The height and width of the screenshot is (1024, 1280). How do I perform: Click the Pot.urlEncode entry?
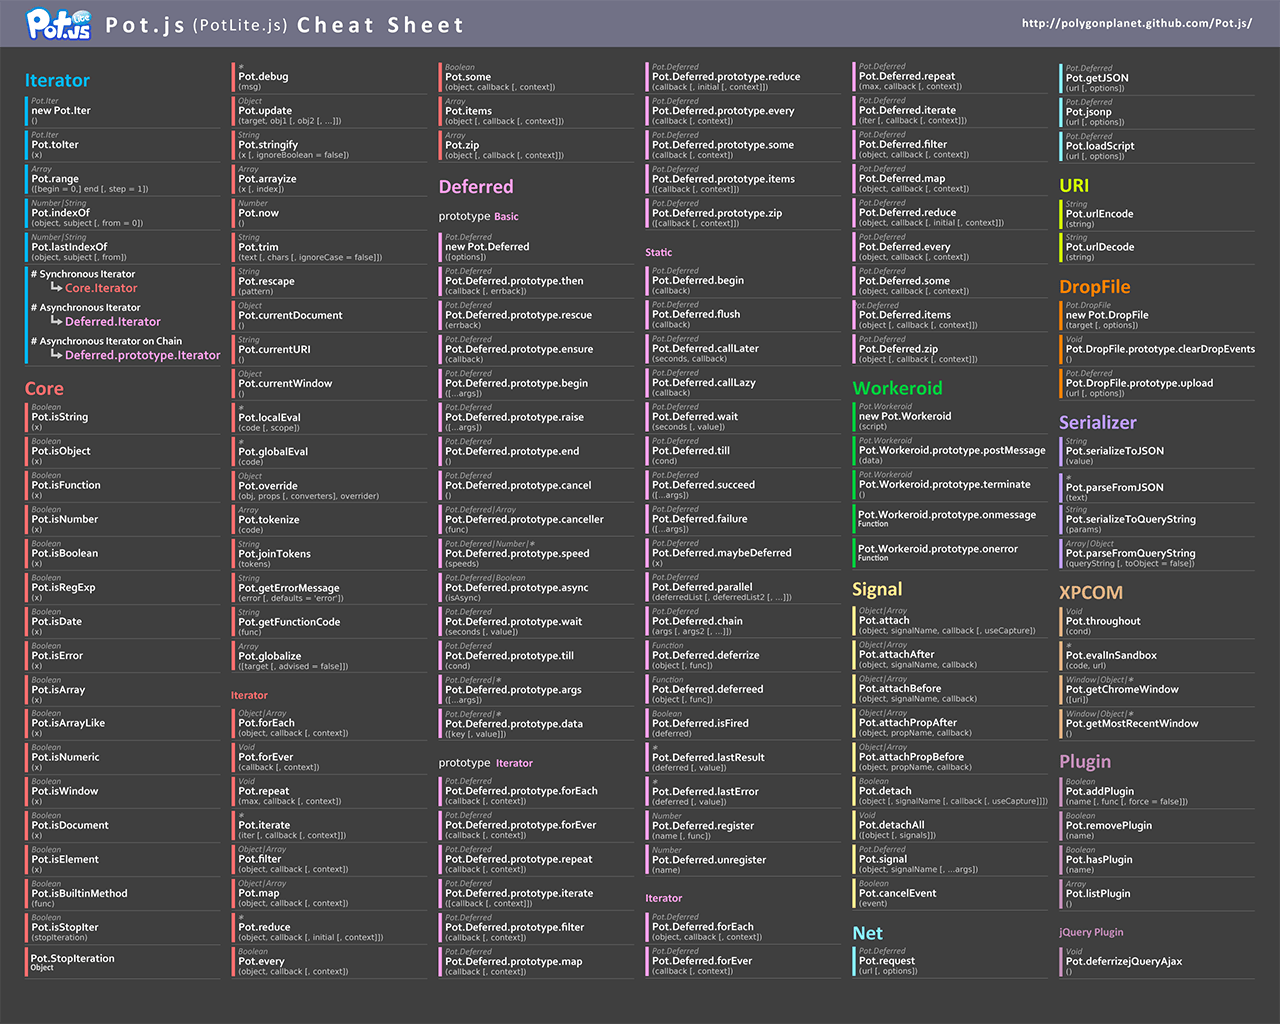(x=1159, y=214)
